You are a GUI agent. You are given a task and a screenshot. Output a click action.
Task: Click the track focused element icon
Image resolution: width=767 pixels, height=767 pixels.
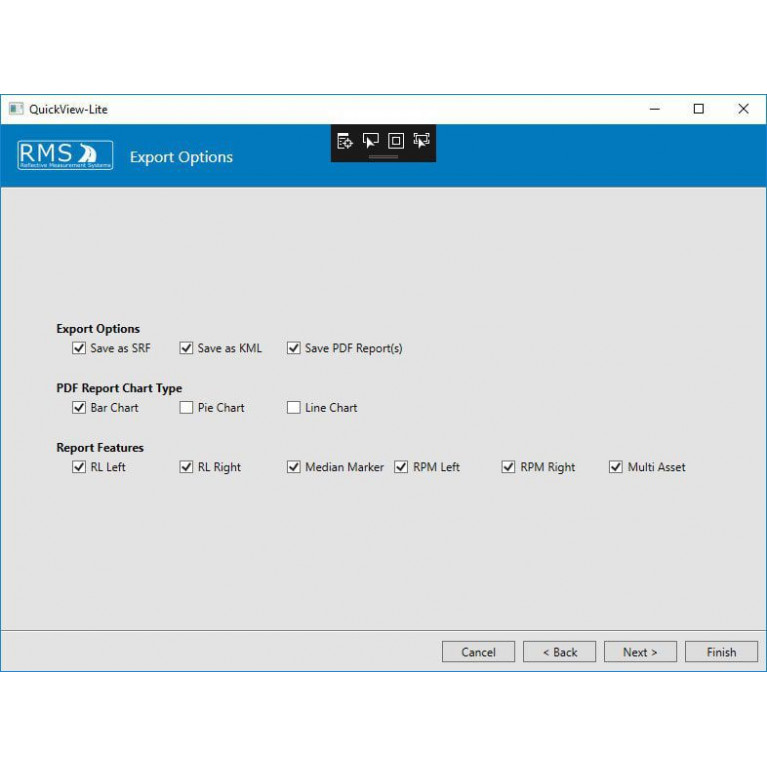pyautogui.click(x=421, y=141)
